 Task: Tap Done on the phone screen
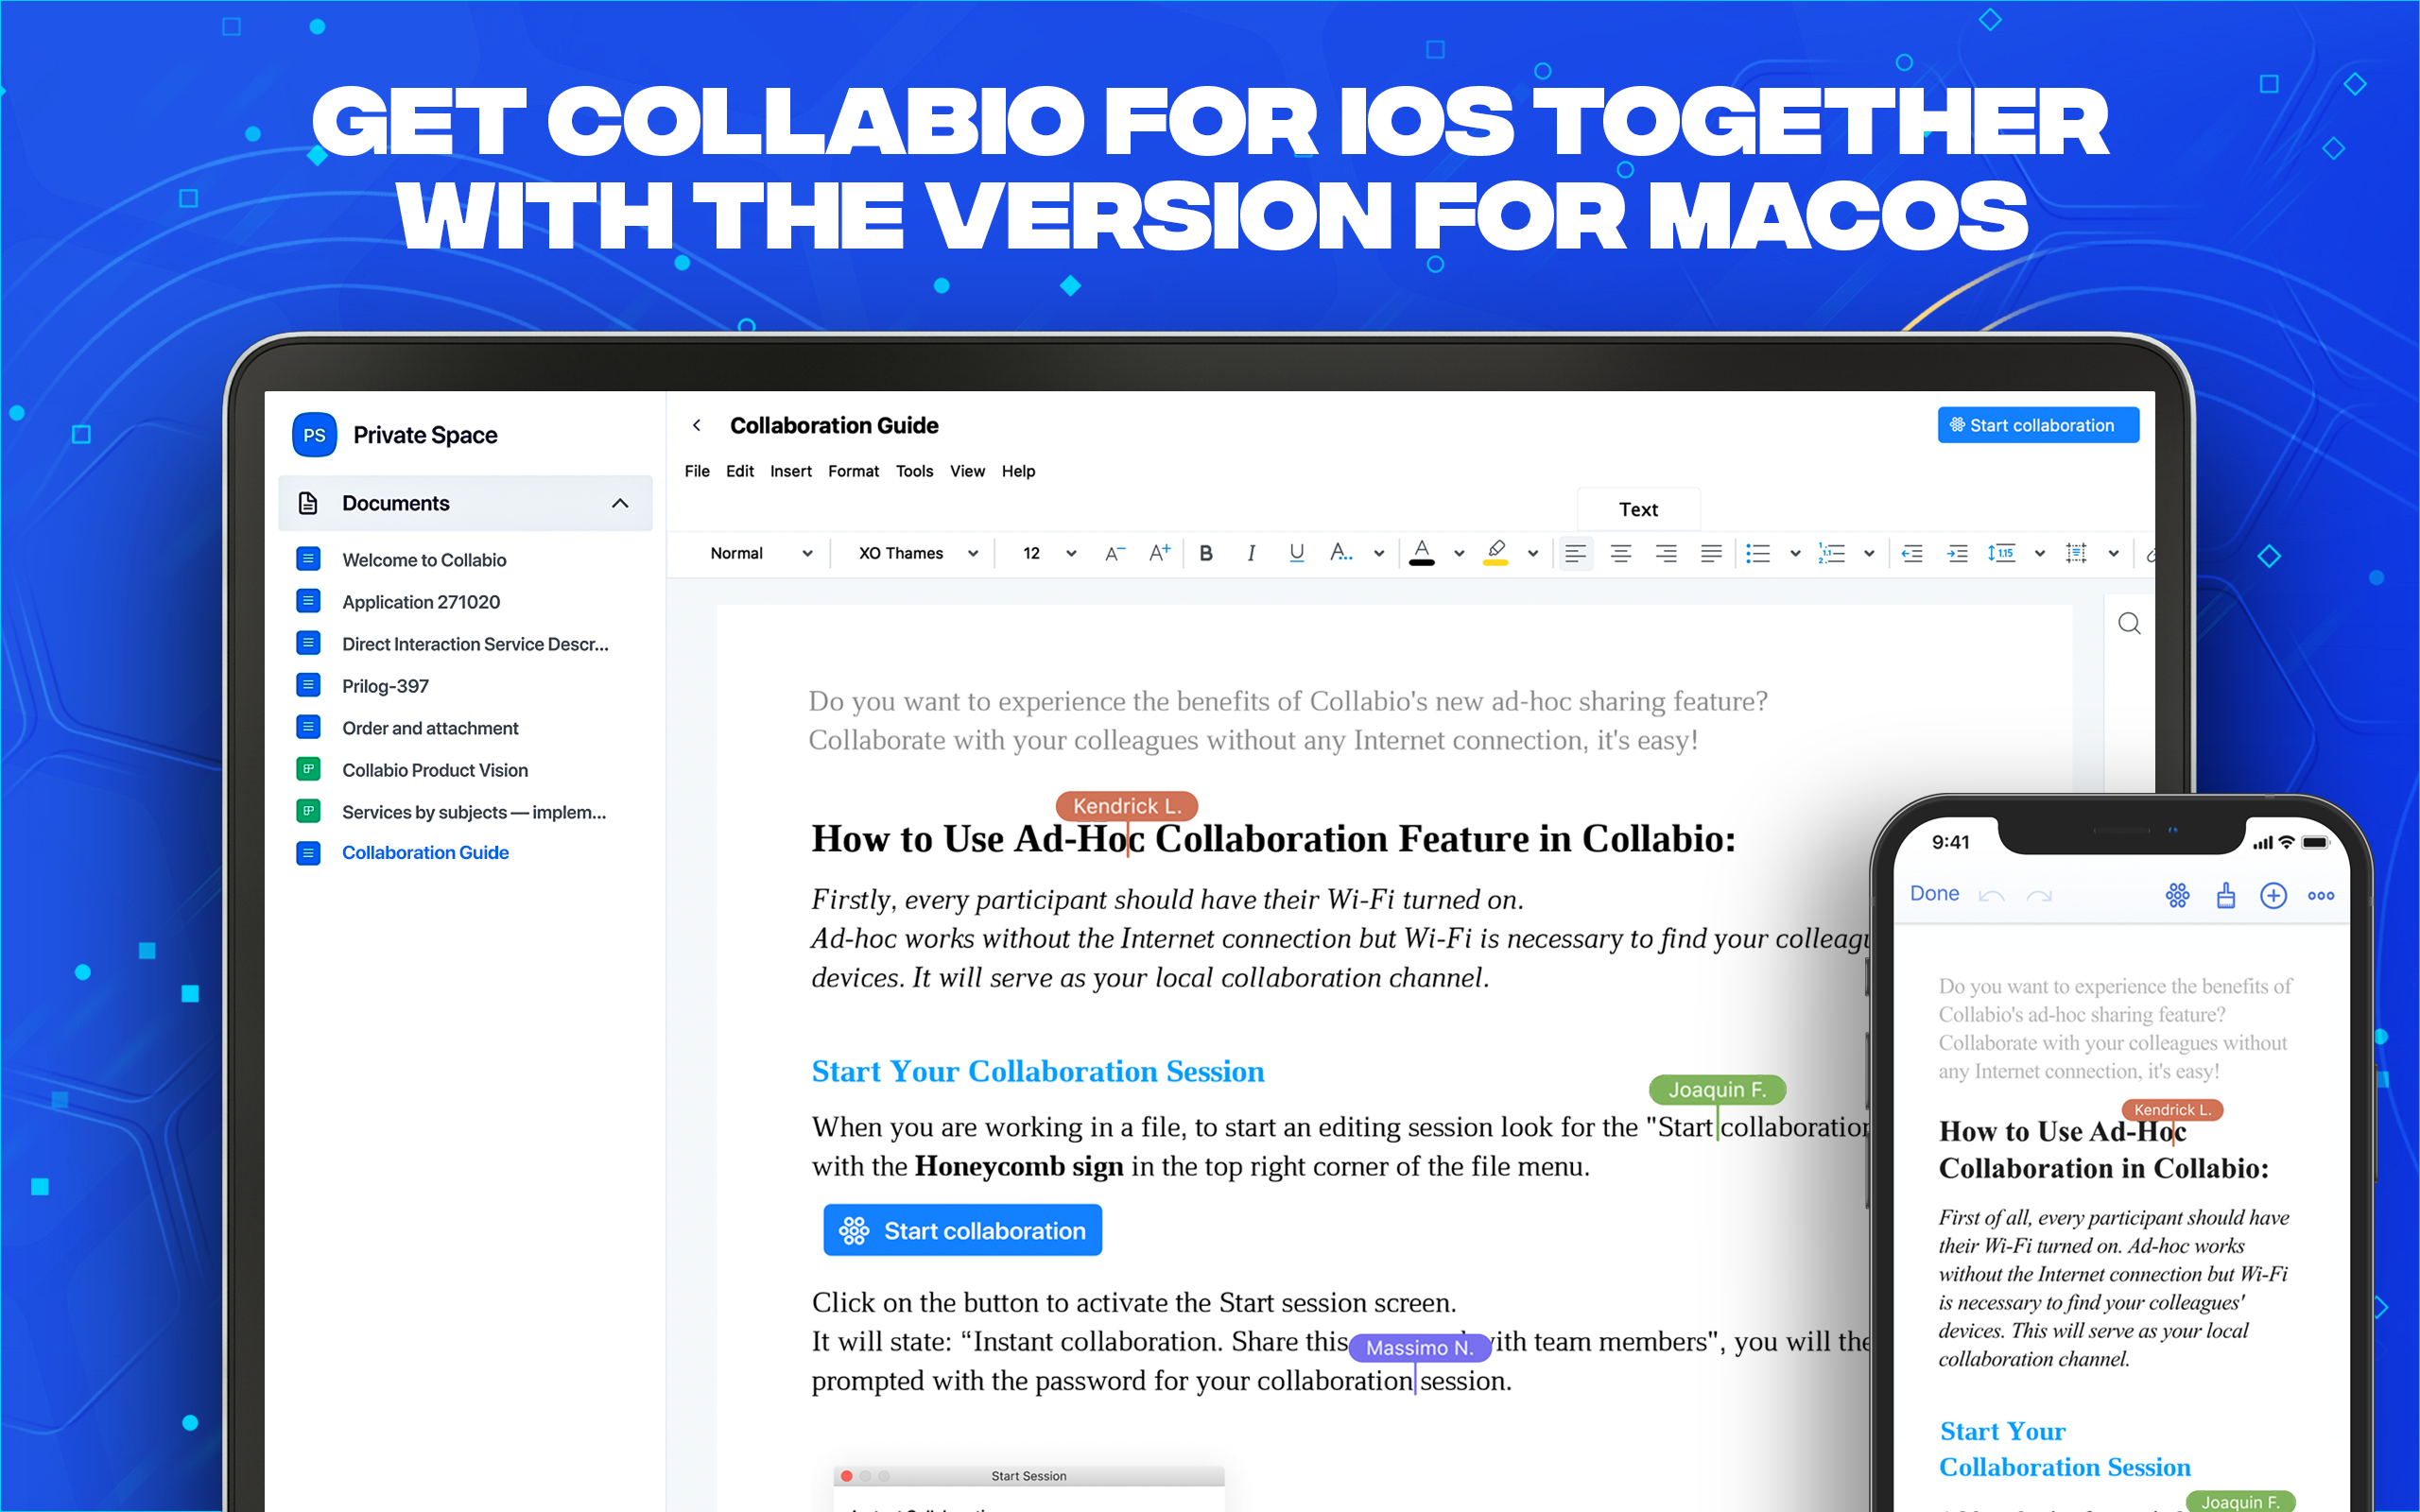click(1934, 894)
